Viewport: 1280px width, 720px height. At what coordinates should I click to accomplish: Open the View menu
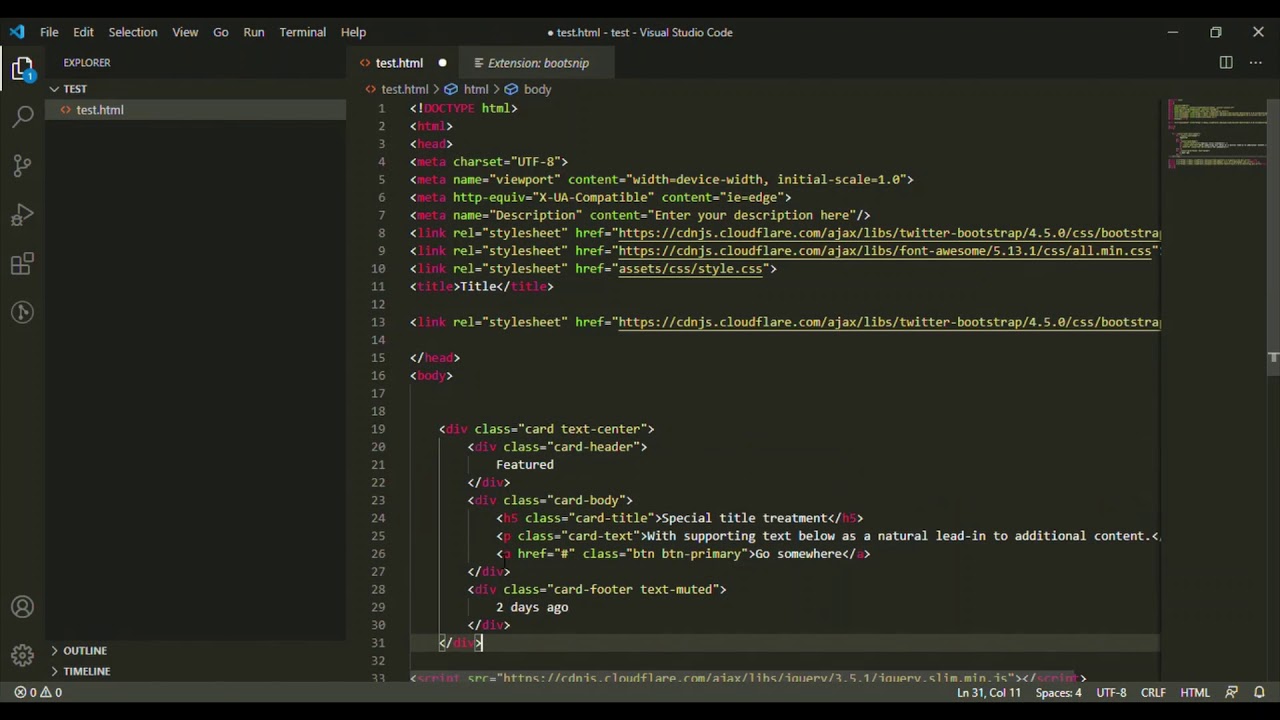(185, 32)
